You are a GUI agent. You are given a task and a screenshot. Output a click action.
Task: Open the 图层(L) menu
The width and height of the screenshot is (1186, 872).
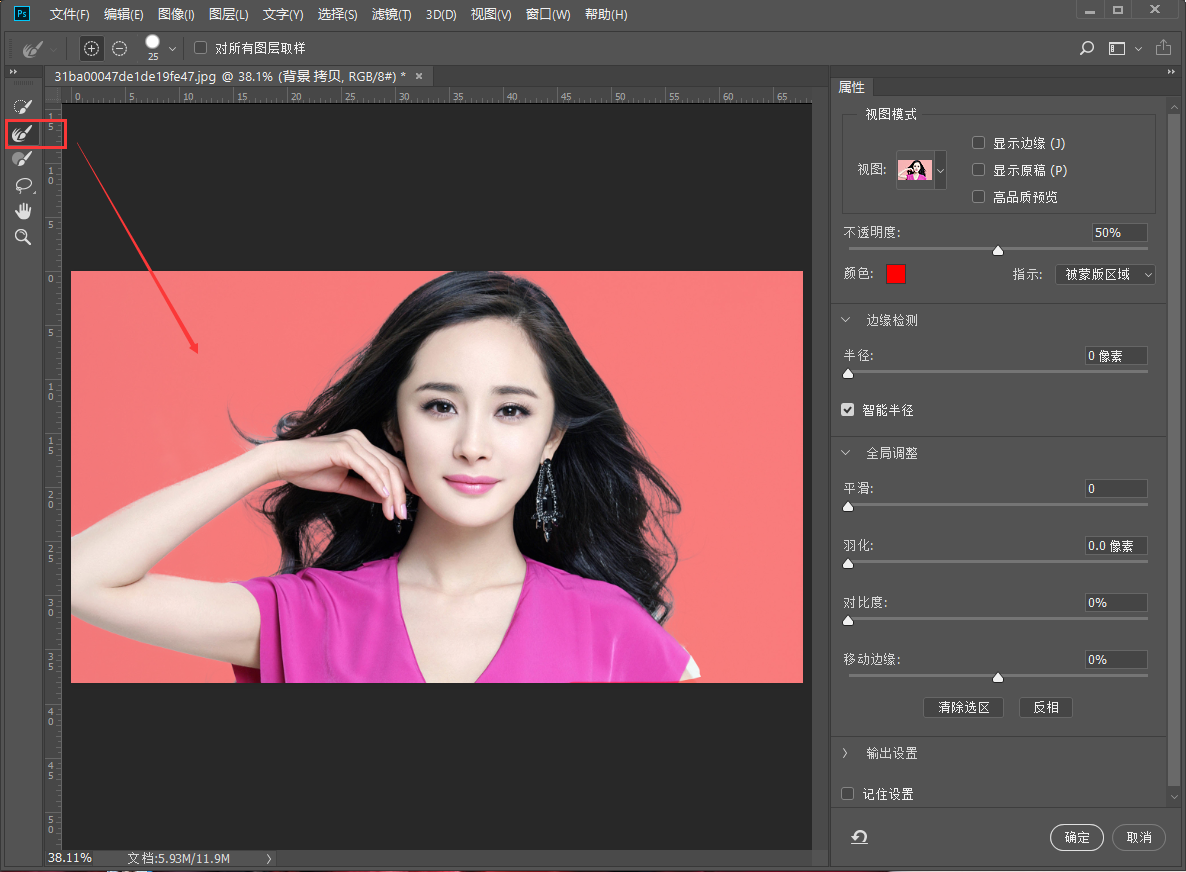229,15
